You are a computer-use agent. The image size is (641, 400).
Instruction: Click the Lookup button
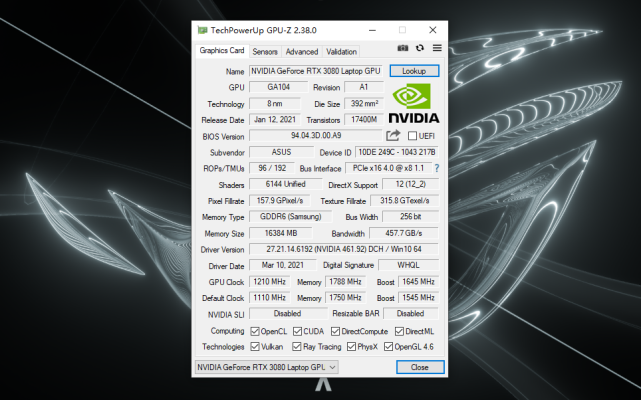point(414,71)
